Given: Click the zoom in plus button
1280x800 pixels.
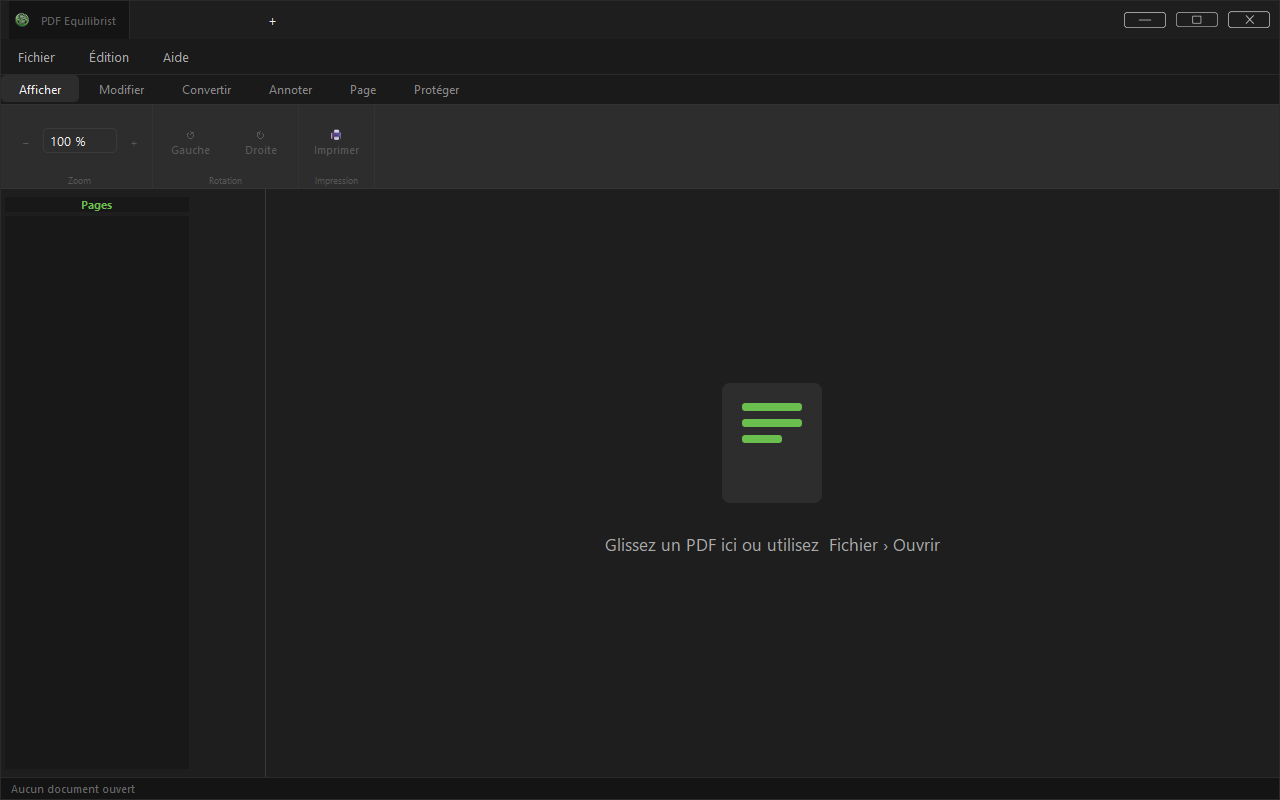Looking at the screenshot, I should point(134,143).
